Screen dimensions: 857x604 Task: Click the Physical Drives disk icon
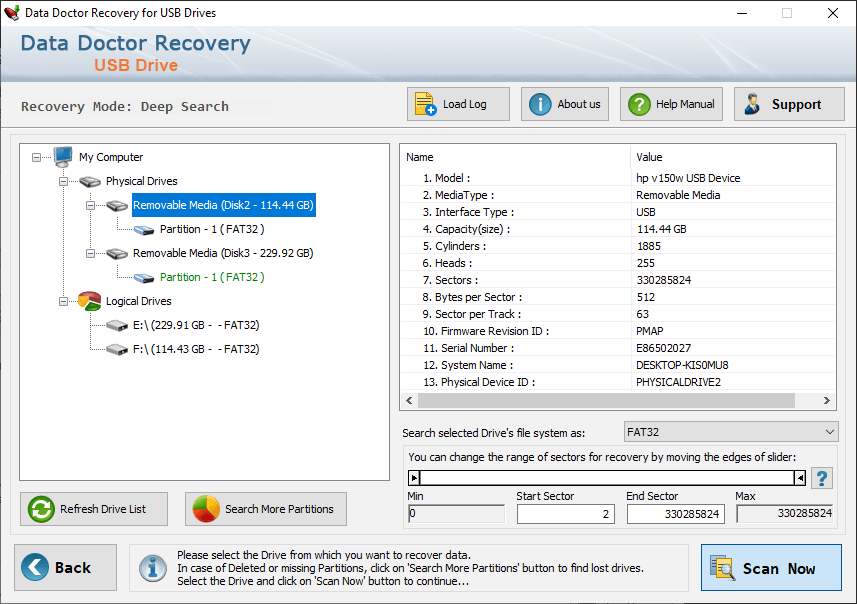90,181
